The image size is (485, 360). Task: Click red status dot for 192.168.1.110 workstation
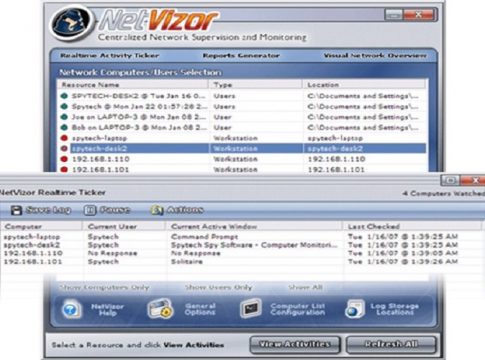(x=64, y=159)
